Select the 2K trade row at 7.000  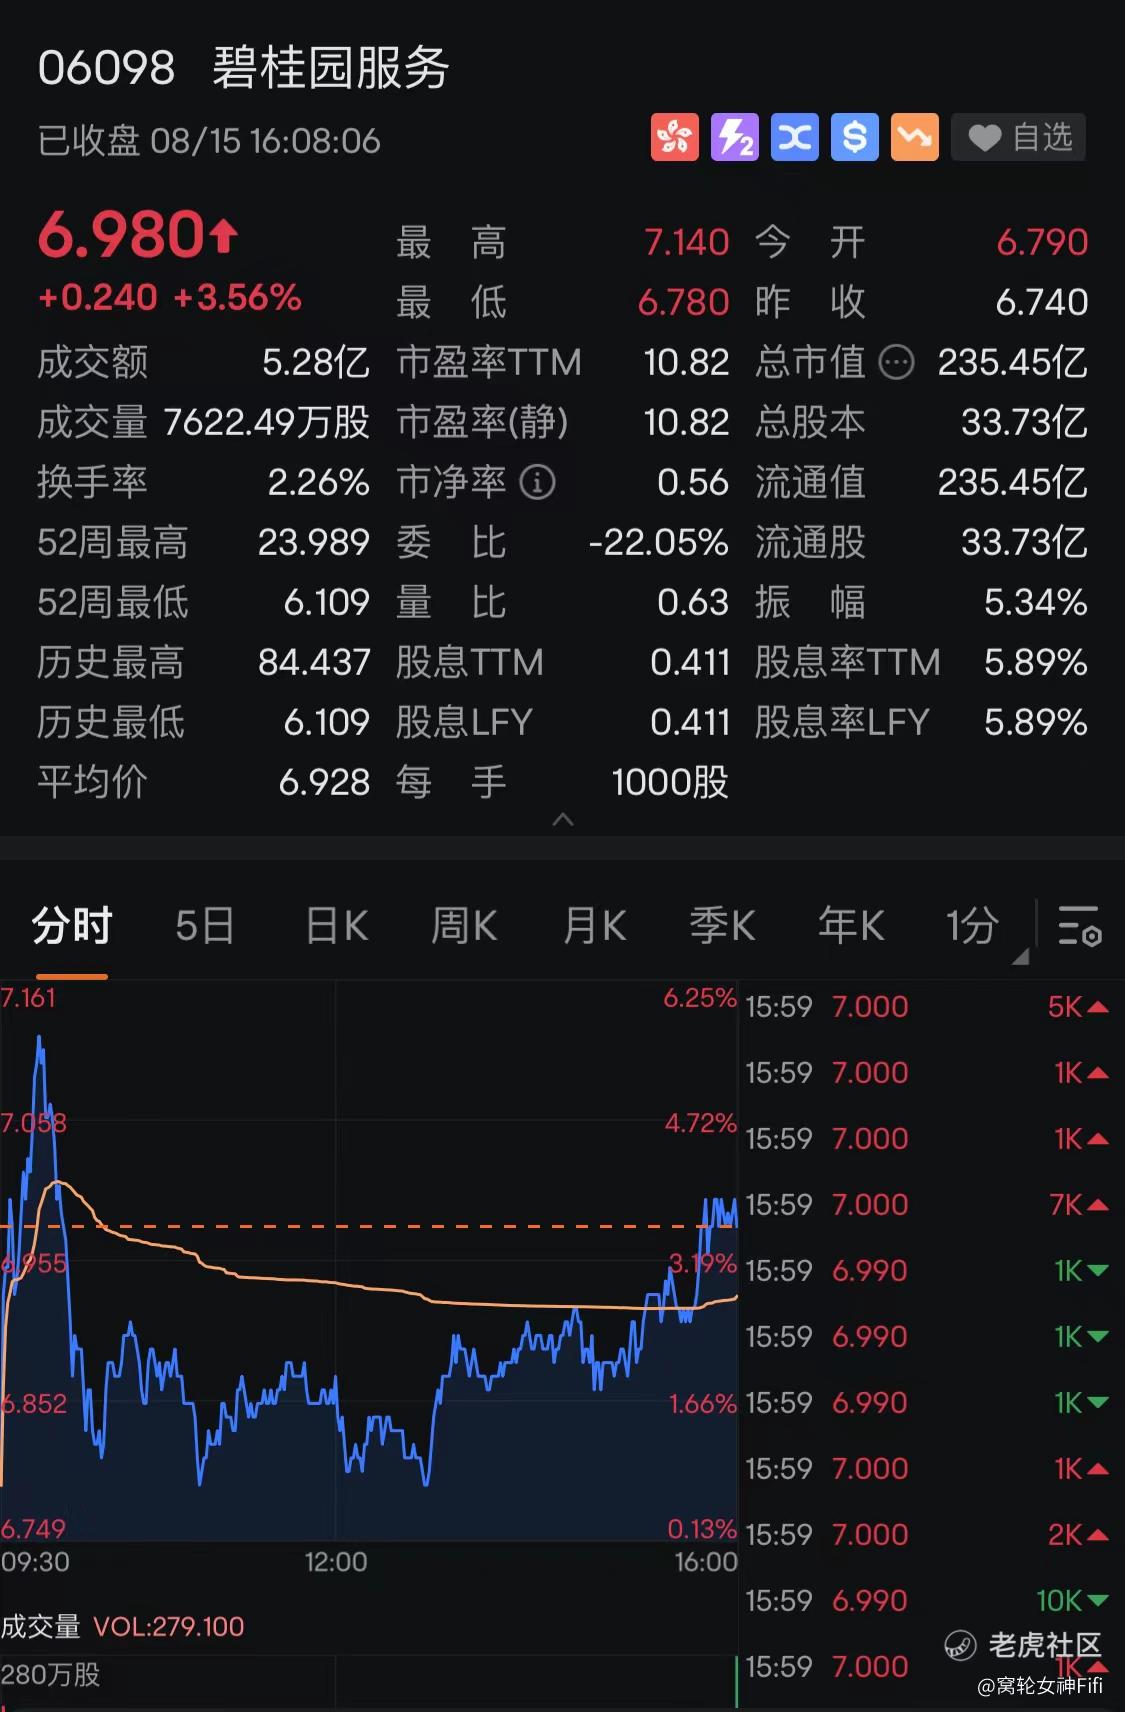click(x=928, y=1535)
